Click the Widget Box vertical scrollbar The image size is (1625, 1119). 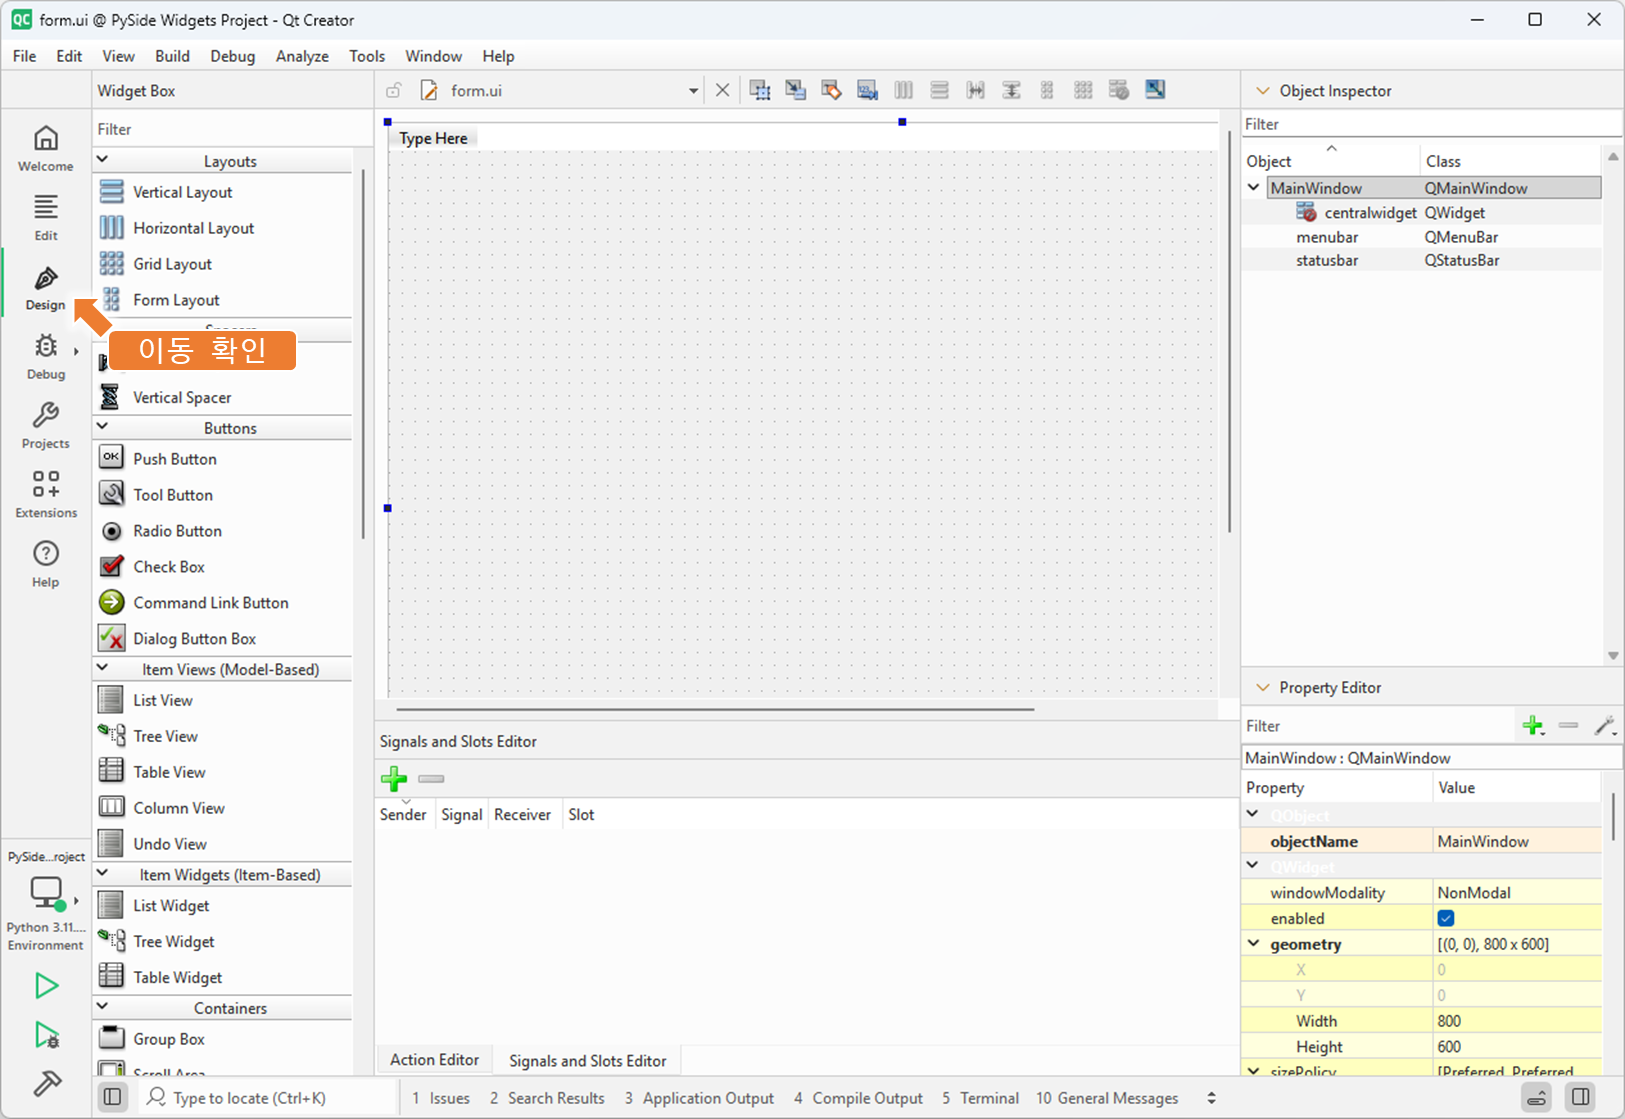tap(363, 355)
